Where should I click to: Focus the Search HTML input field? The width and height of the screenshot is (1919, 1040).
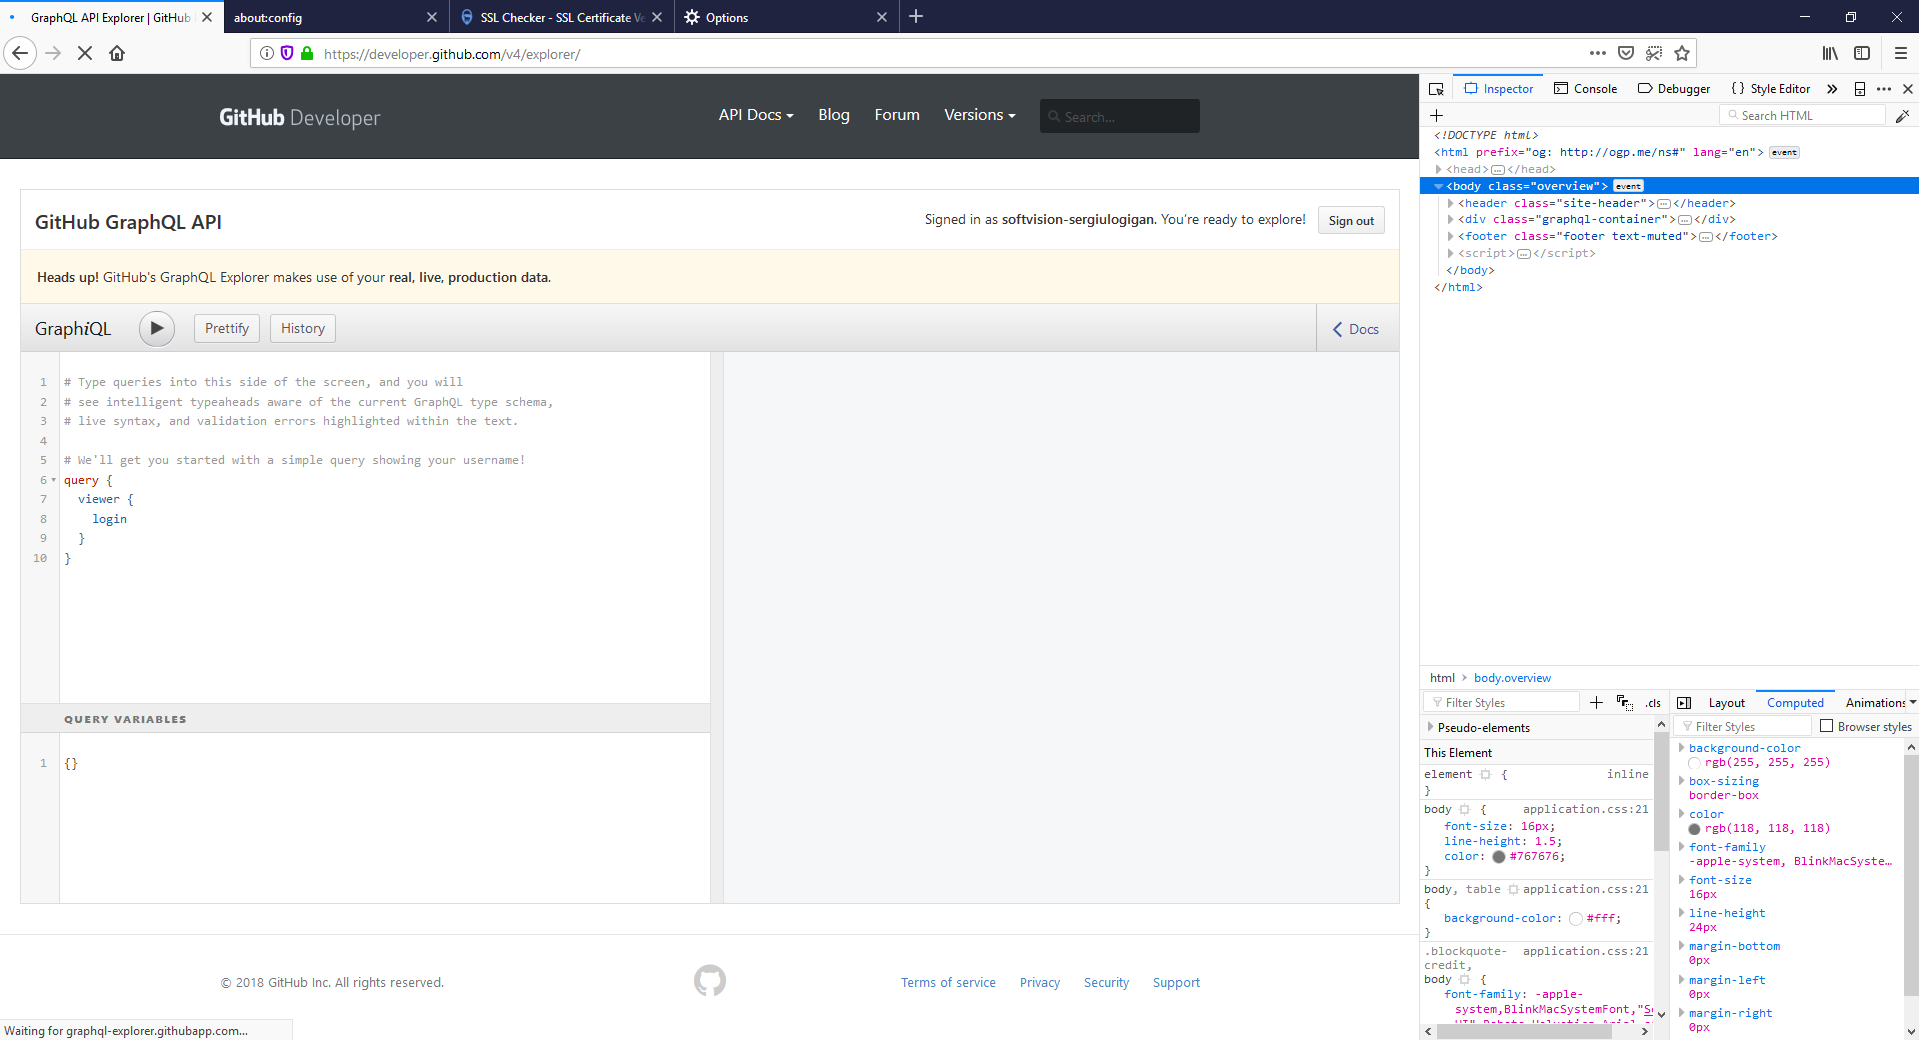(1802, 116)
